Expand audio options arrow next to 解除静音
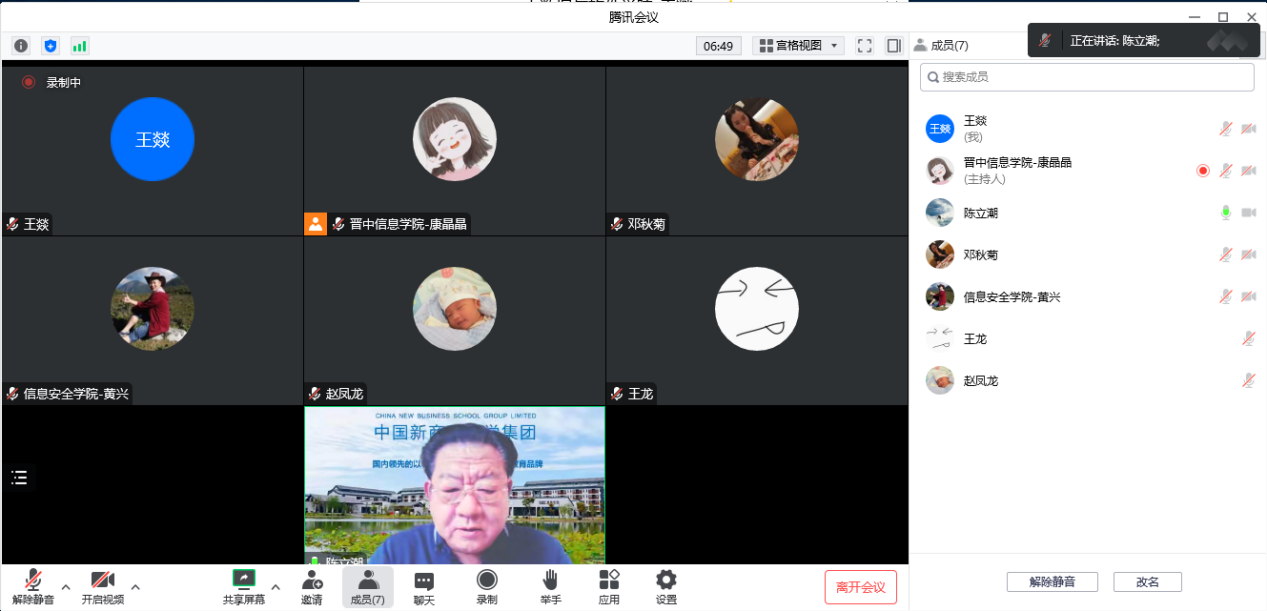This screenshot has height=611, width=1267. (x=66, y=587)
